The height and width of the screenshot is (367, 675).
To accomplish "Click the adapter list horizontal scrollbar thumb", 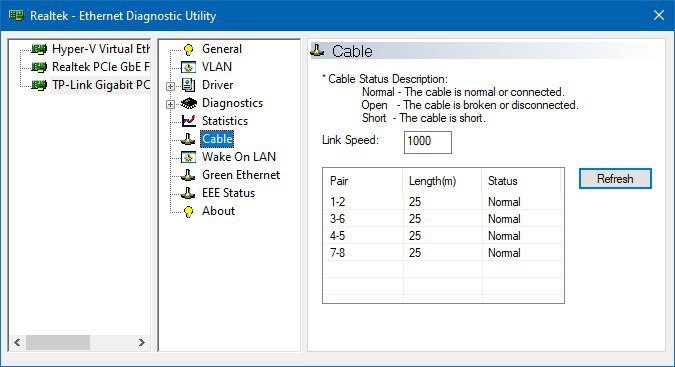I will [58, 342].
